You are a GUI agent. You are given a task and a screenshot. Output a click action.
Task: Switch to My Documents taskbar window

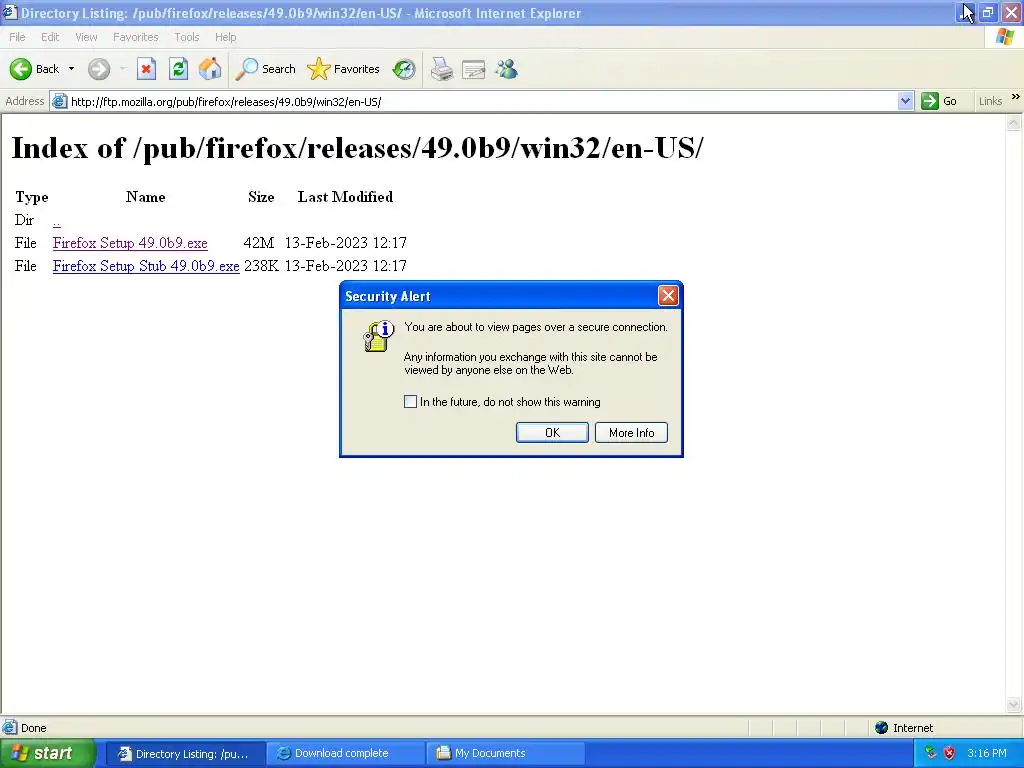pyautogui.click(x=504, y=754)
